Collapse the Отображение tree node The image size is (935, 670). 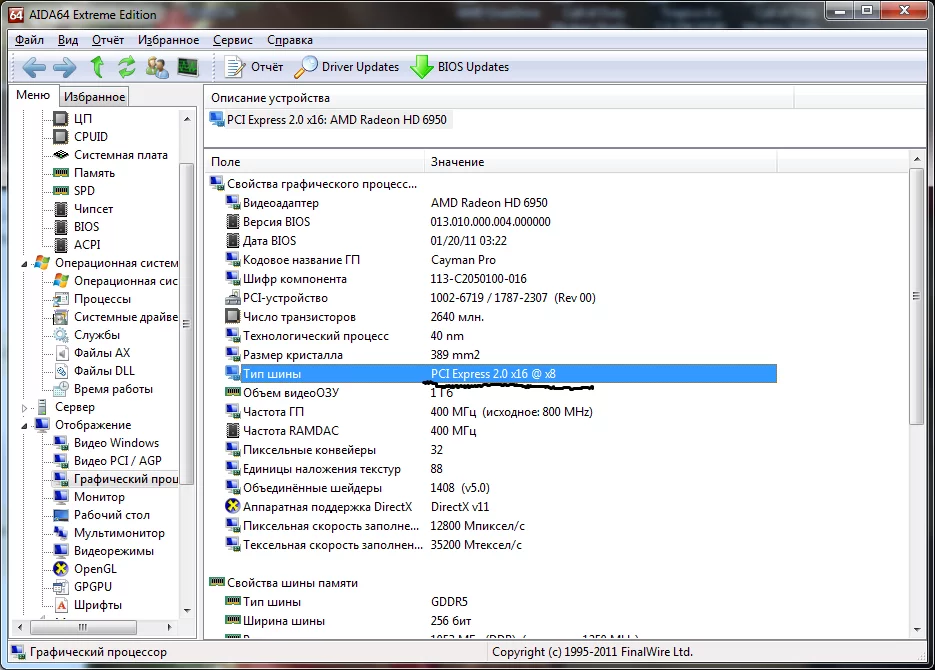[x=24, y=426]
